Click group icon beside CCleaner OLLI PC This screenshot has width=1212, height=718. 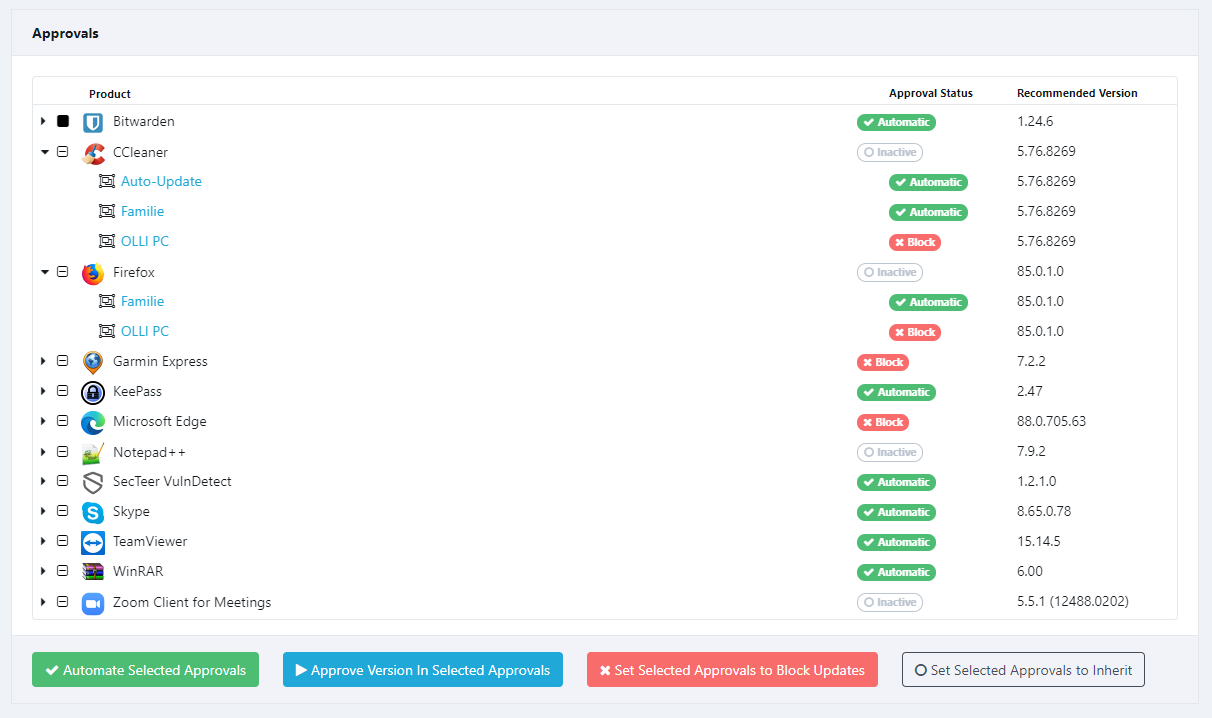click(107, 242)
